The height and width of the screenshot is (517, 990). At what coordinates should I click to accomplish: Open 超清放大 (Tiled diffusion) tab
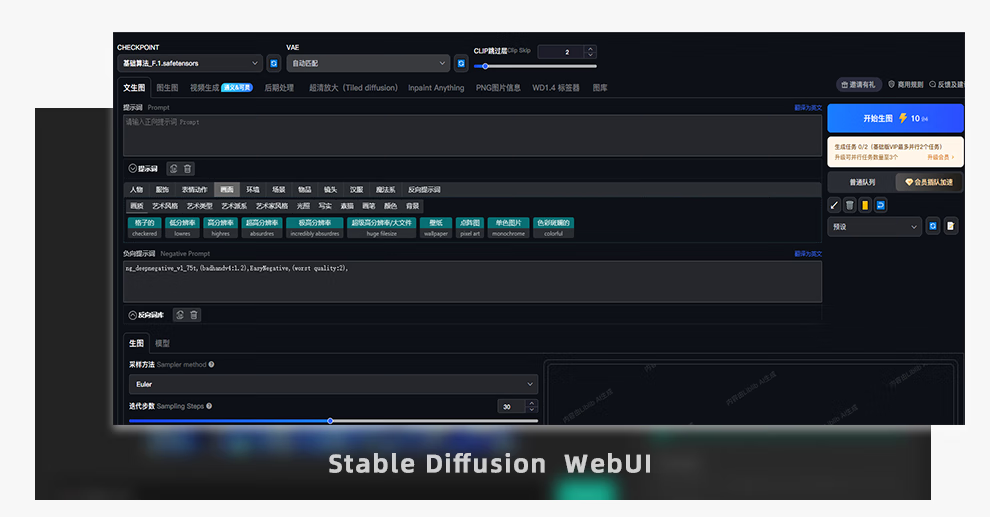click(353, 88)
